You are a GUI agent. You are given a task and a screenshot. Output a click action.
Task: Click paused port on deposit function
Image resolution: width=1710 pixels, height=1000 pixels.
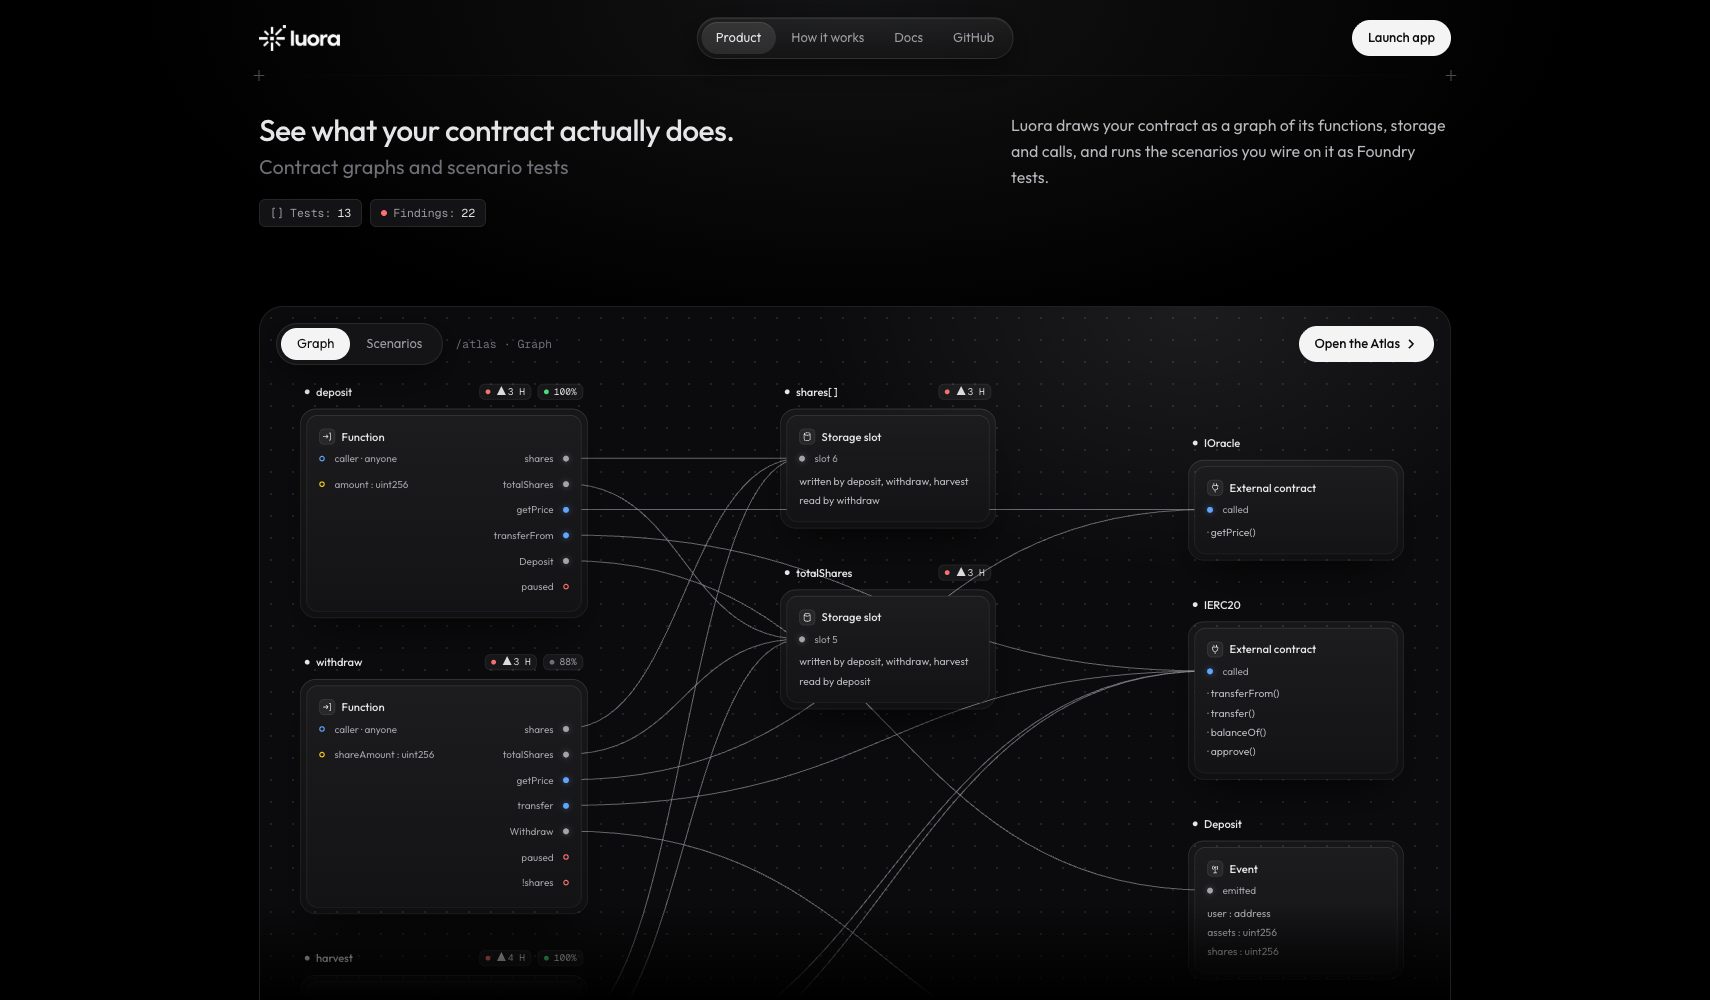(x=566, y=587)
